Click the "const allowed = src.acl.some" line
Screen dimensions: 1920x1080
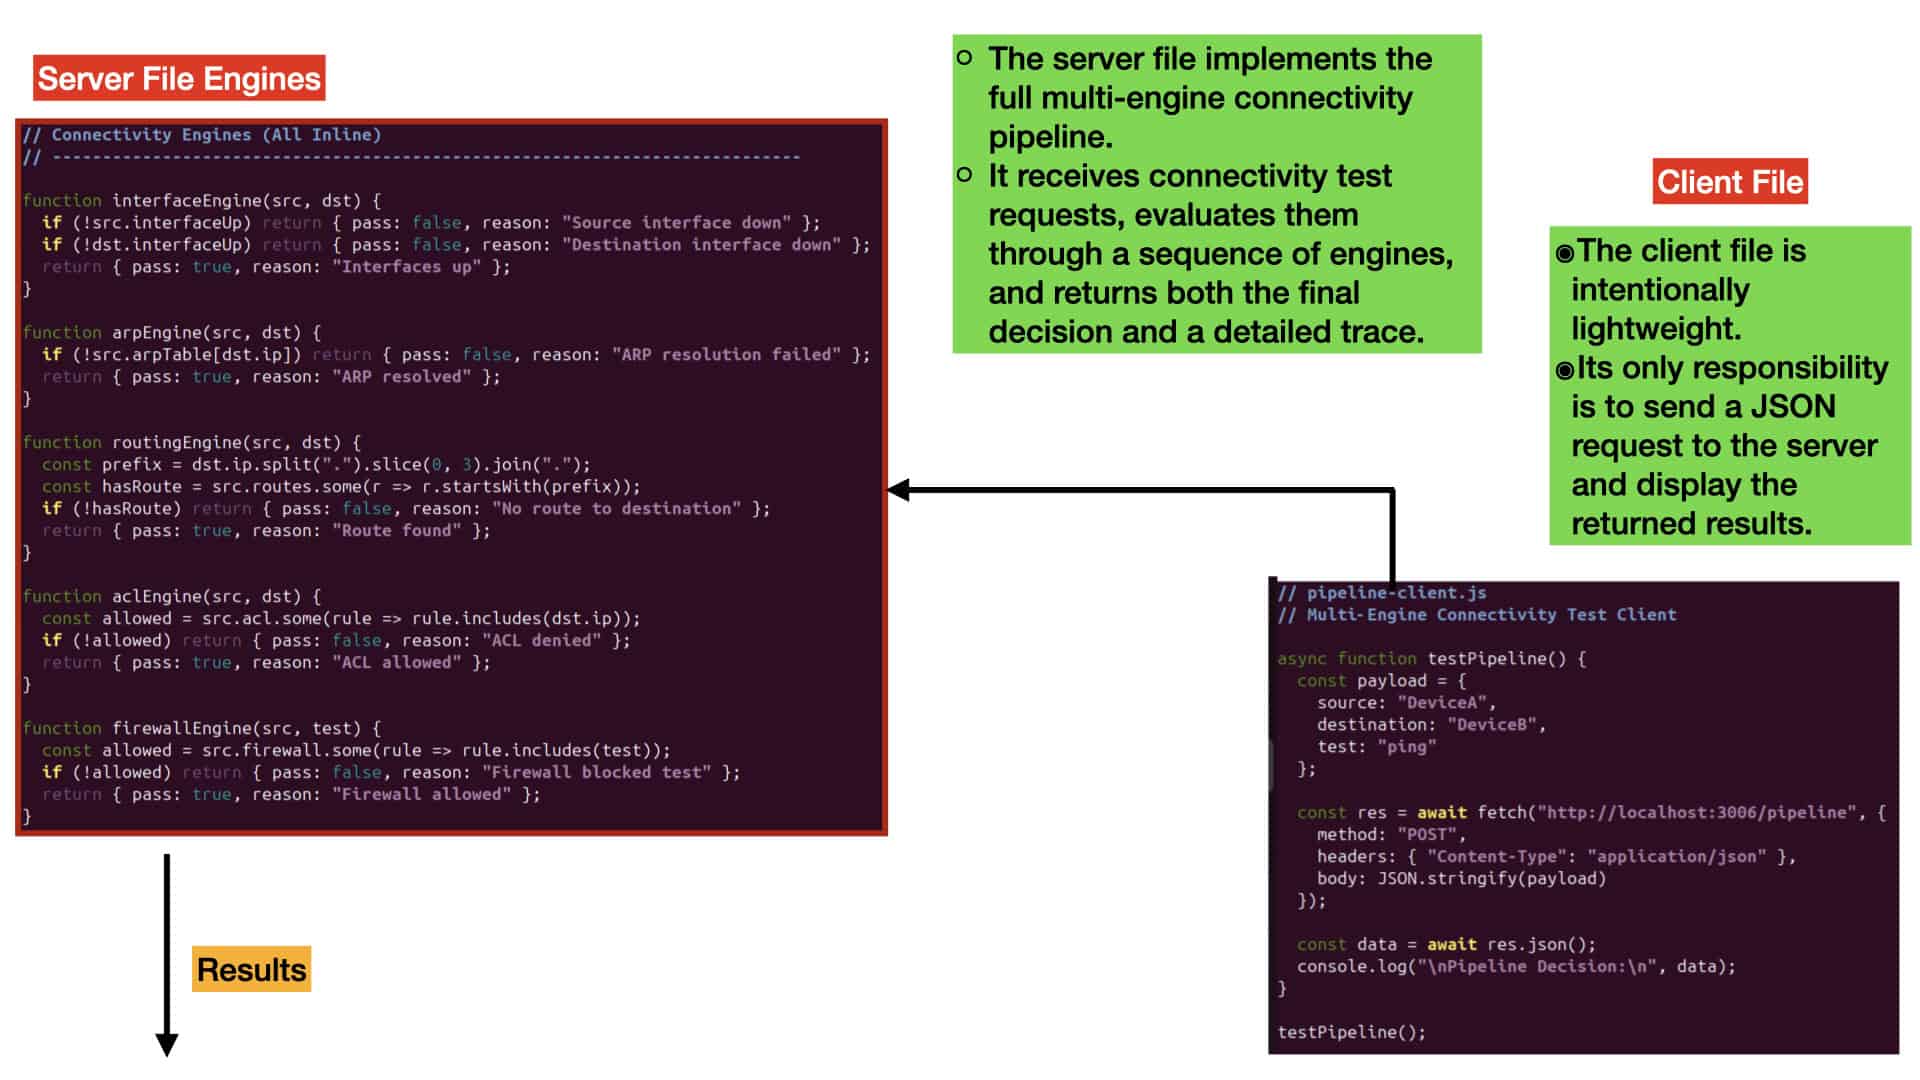pyautogui.click(x=341, y=619)
